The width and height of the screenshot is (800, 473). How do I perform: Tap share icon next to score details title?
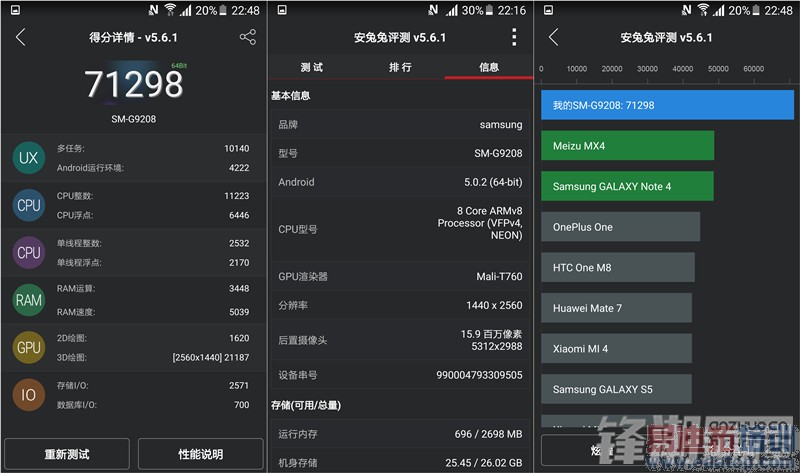pyautogui.click(x=248, y=37)
